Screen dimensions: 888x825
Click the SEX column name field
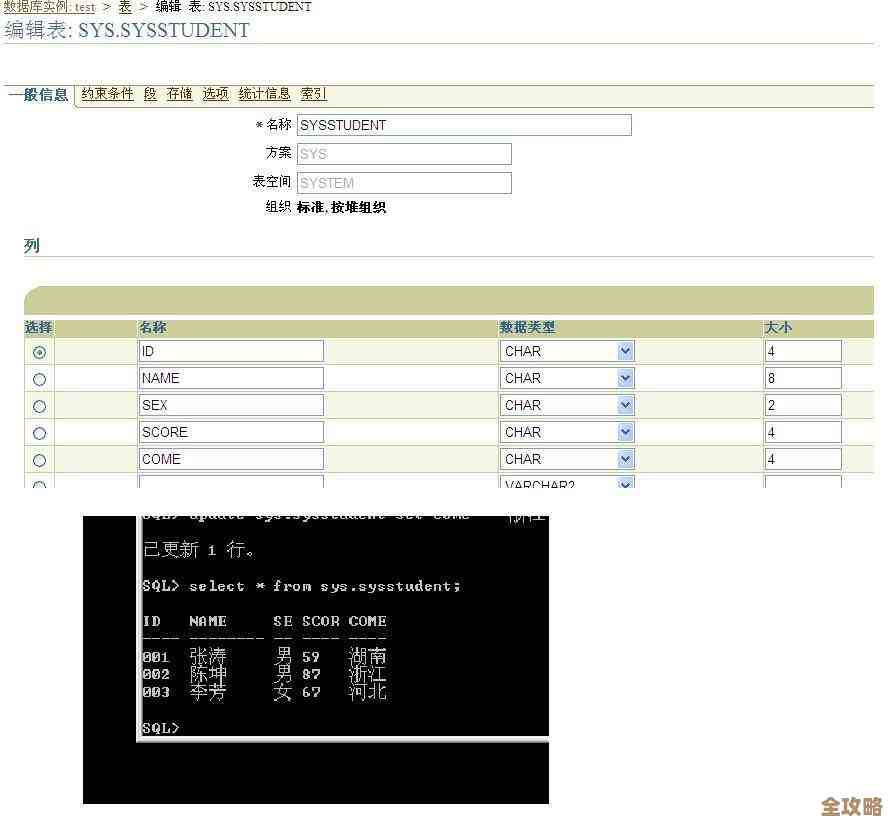pos(231,405)
